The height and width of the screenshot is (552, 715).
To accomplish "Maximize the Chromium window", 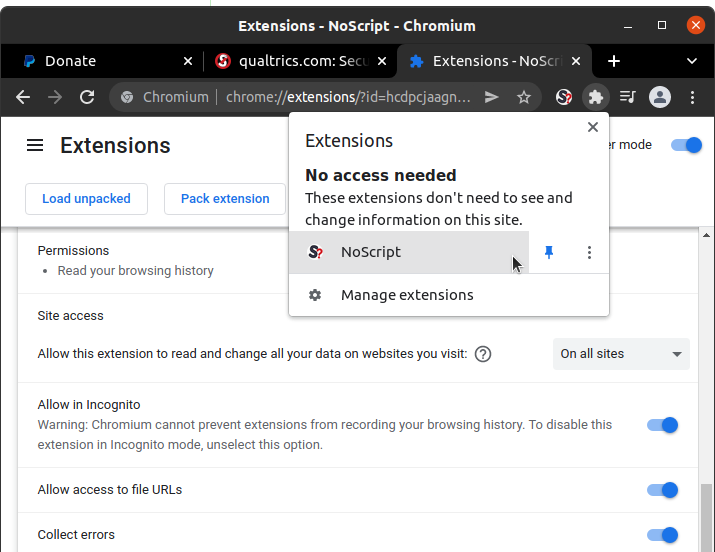I will pos(662,26).
